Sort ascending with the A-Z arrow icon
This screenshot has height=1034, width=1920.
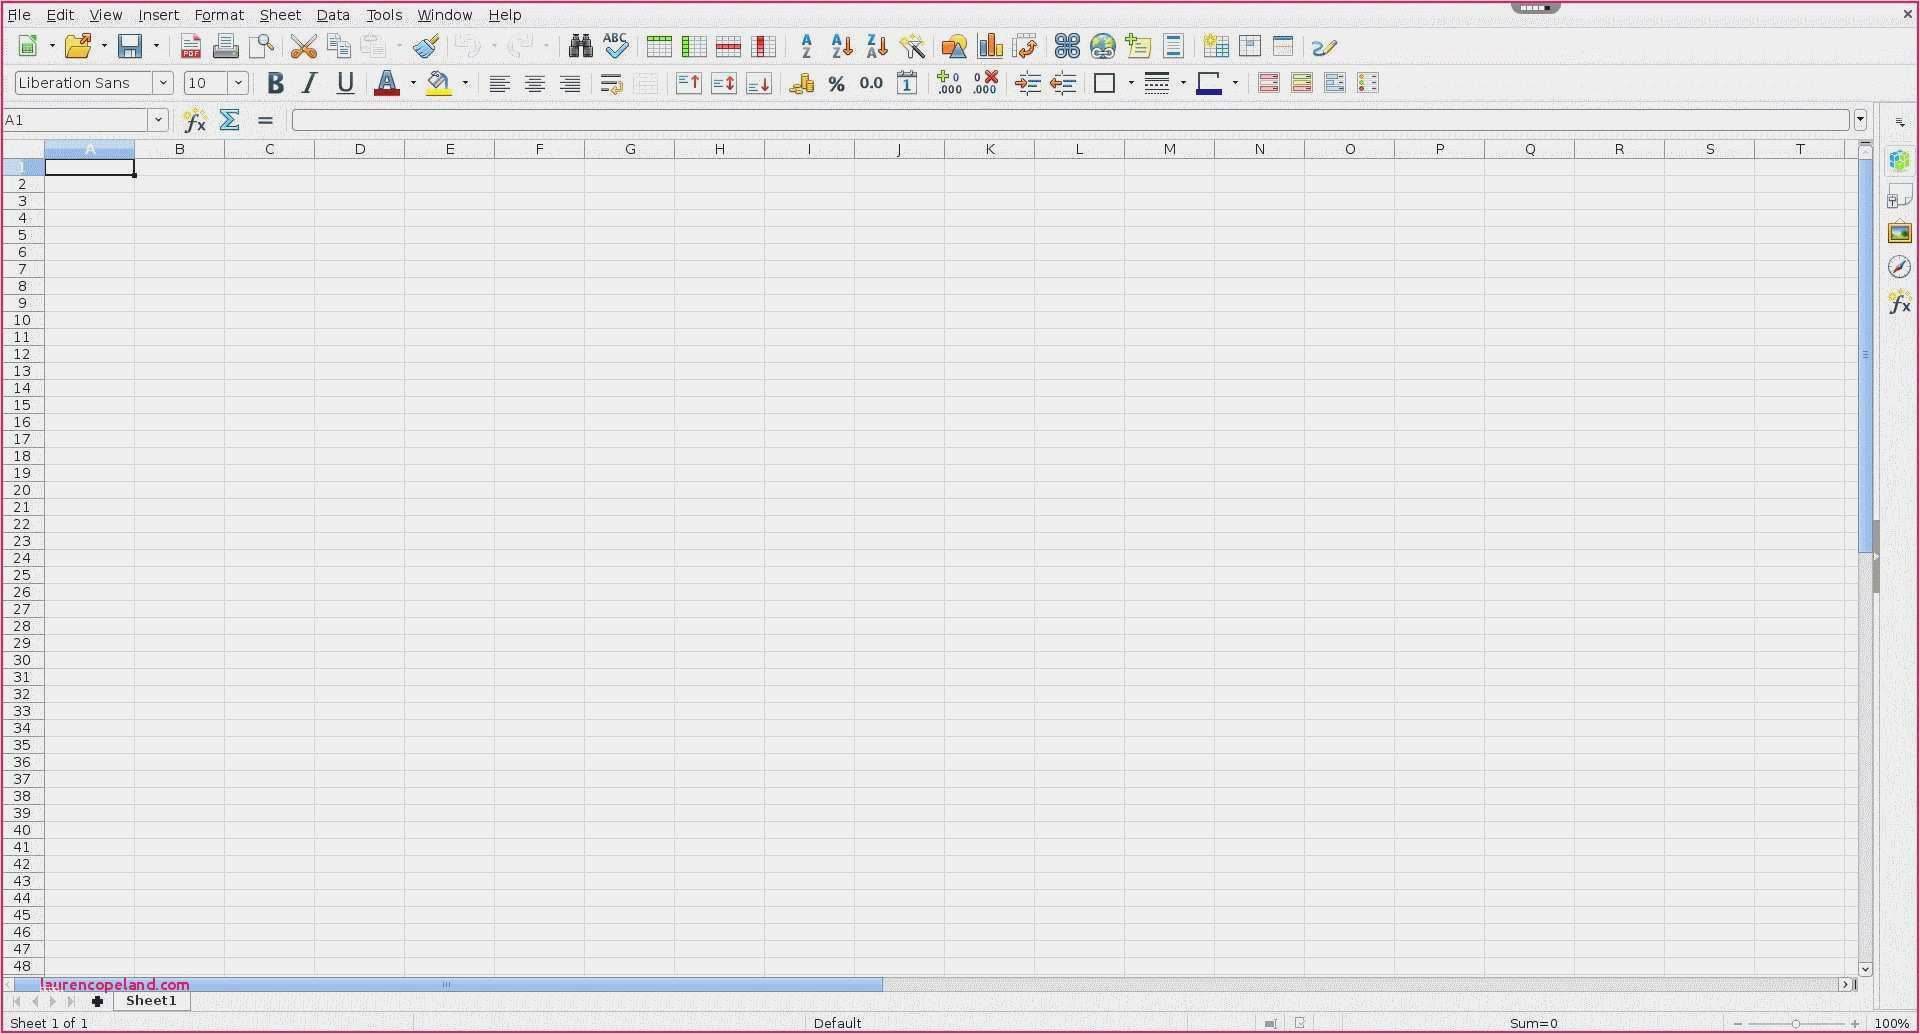click(x=842, y=46)
